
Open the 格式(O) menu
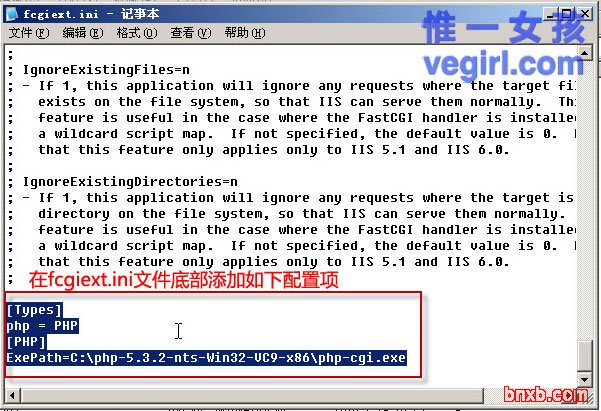click(x=137, y=33)
